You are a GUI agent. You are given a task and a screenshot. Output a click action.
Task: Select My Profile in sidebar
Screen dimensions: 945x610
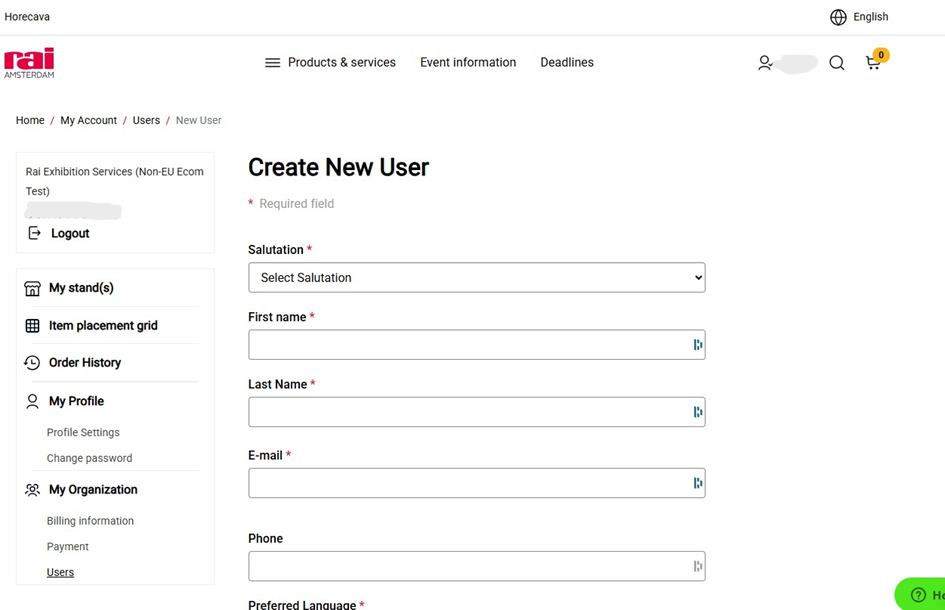tap(77, 401)
